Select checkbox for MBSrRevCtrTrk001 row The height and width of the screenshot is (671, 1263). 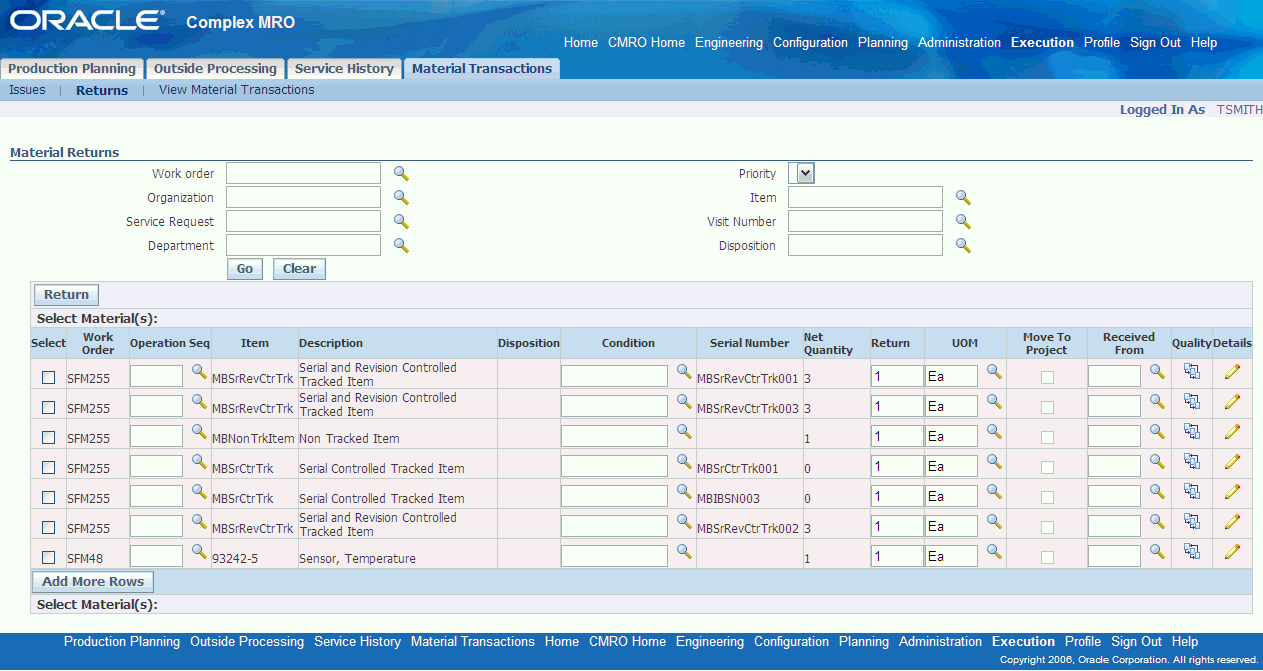click(48, 377)
